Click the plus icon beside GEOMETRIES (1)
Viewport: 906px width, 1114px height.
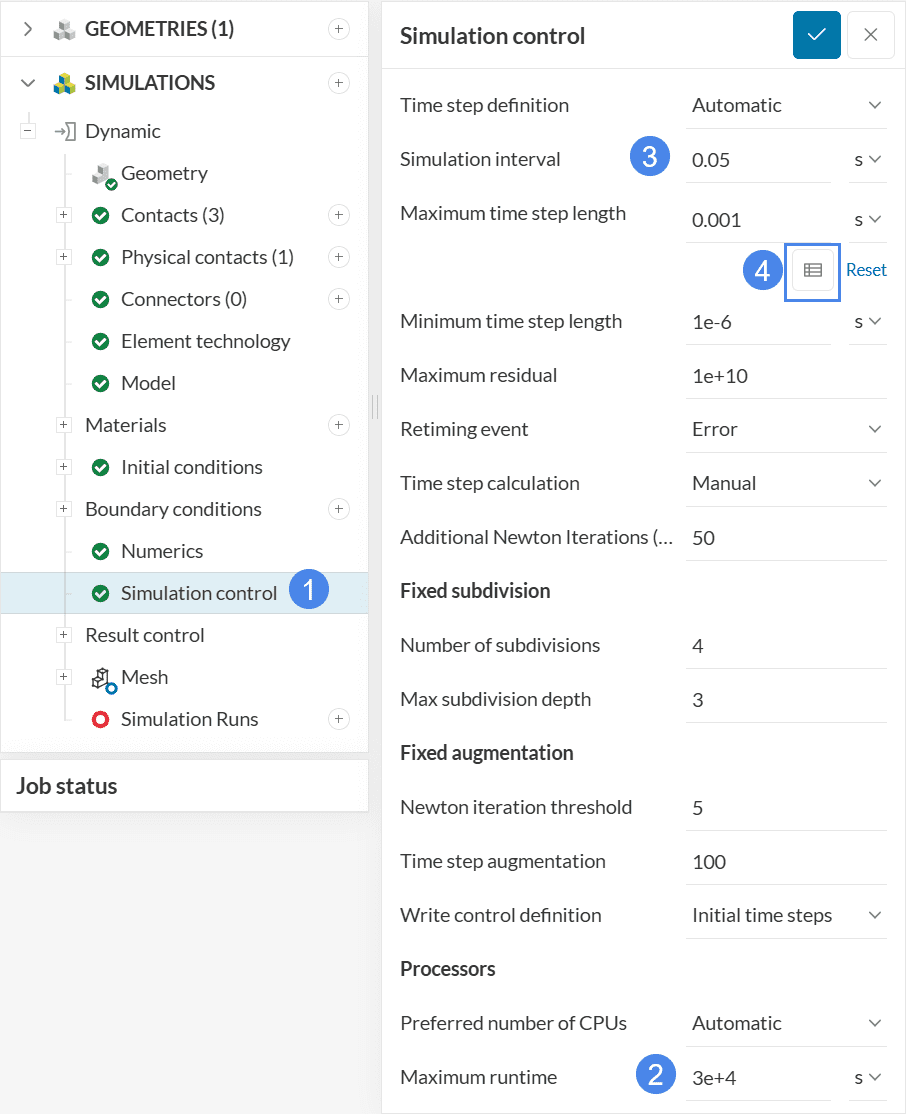click(x=339, y=29)
